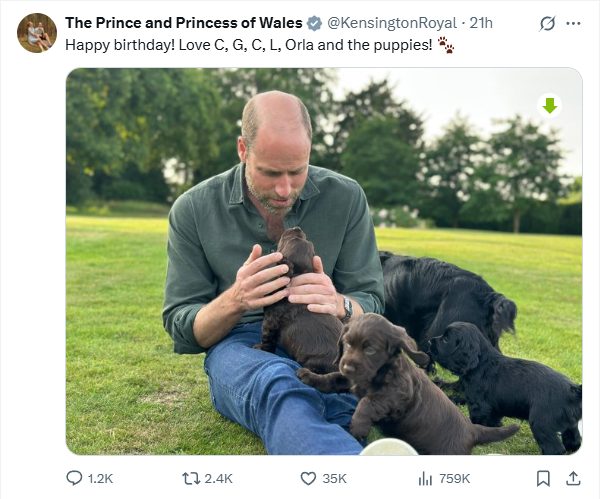Bookmark this post
Screen dimensions: 601x499
click(x=543, y=478)
